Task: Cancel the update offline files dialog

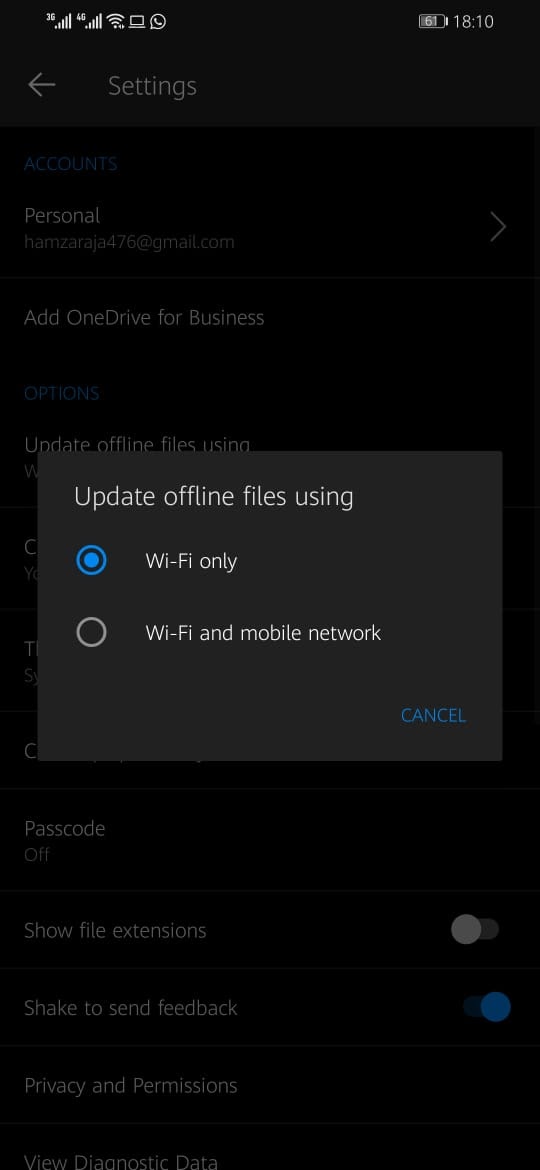Action: tap(433, 715)
